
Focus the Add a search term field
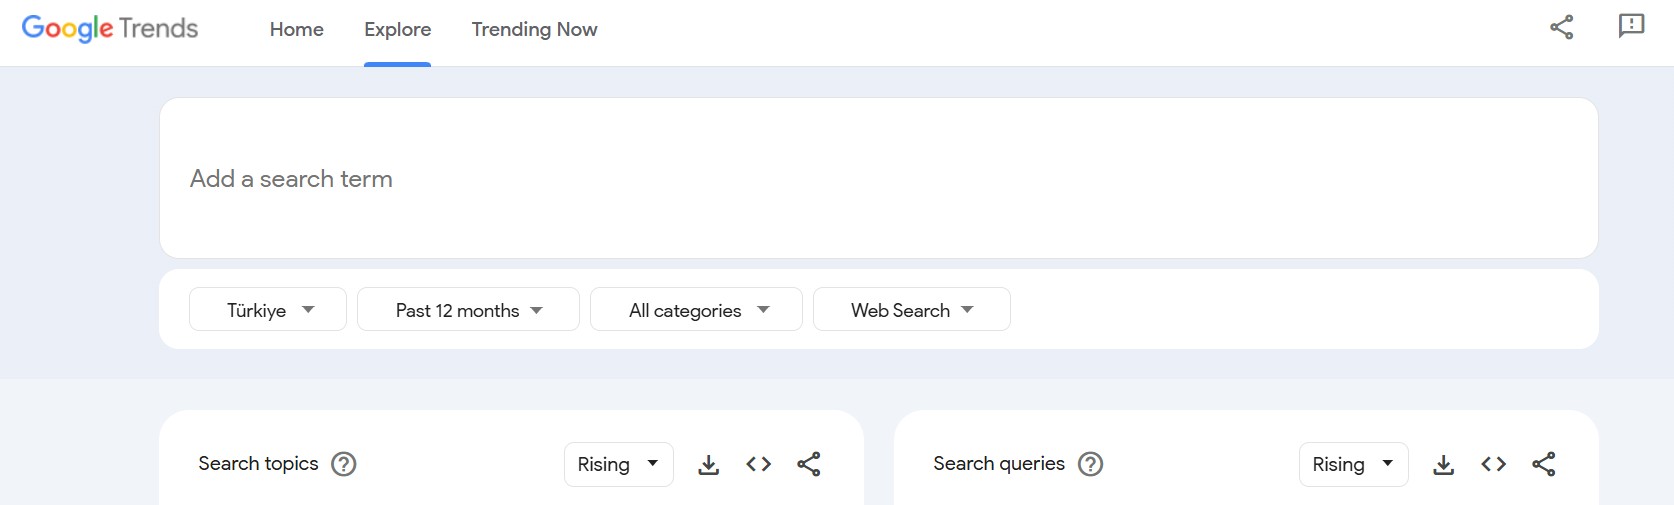point(878,179)
